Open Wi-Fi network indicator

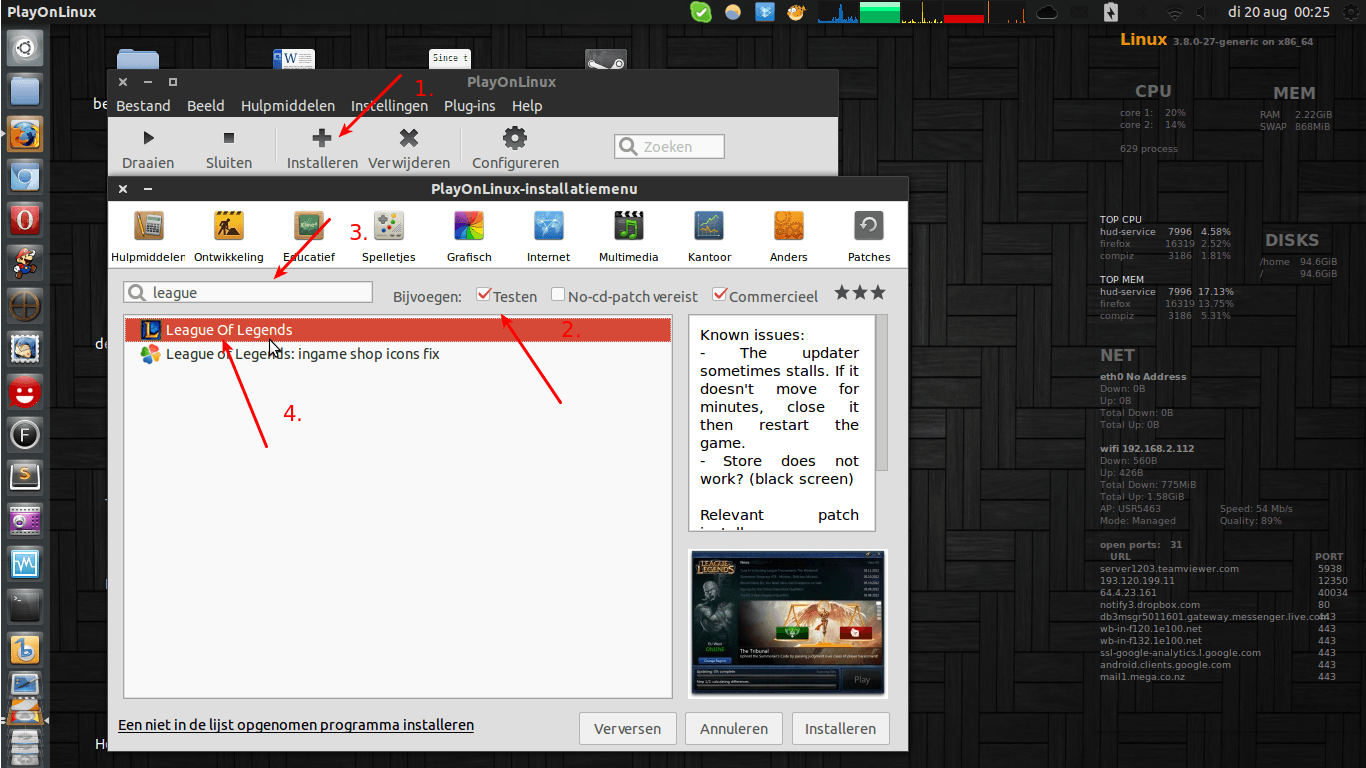(1174, 12)
